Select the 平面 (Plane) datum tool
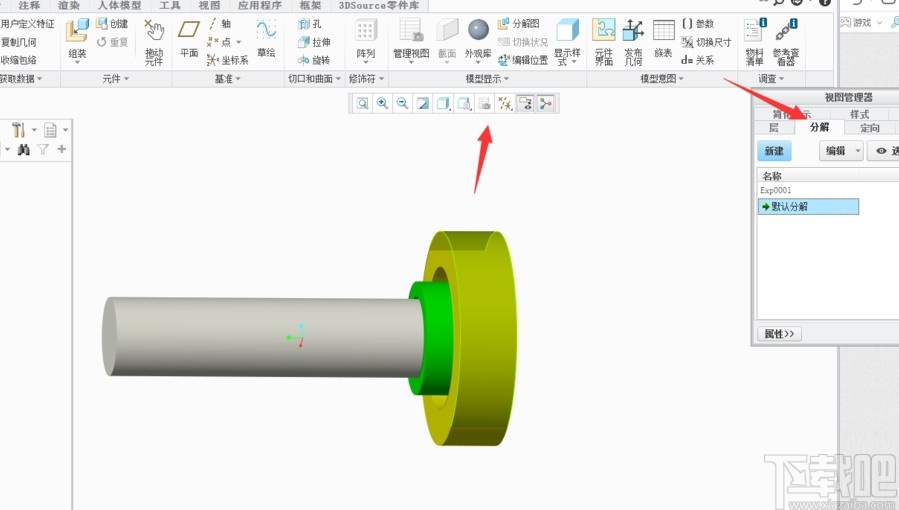The image size is (899, 510). (189, 38)
